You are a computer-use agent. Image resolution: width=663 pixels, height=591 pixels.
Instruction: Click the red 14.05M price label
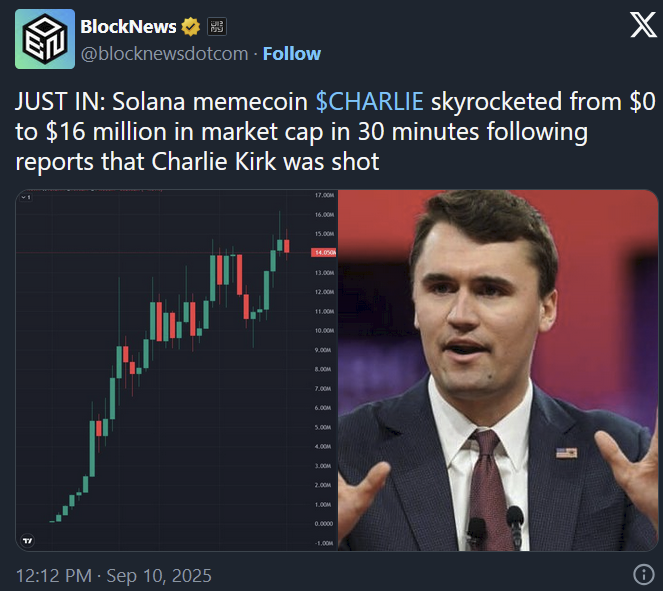(x=324, y=253)
